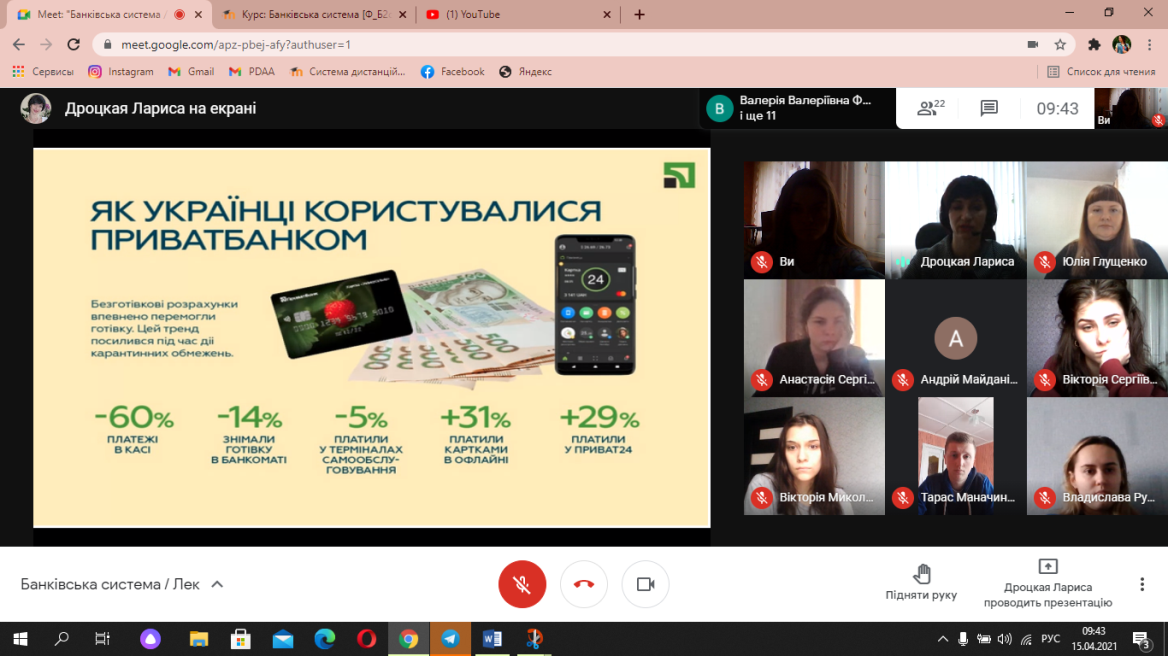Open the Gmail bookmark
Image resolution: width=1168 pixels, height=656 pixels.
(x=191, y=71)
